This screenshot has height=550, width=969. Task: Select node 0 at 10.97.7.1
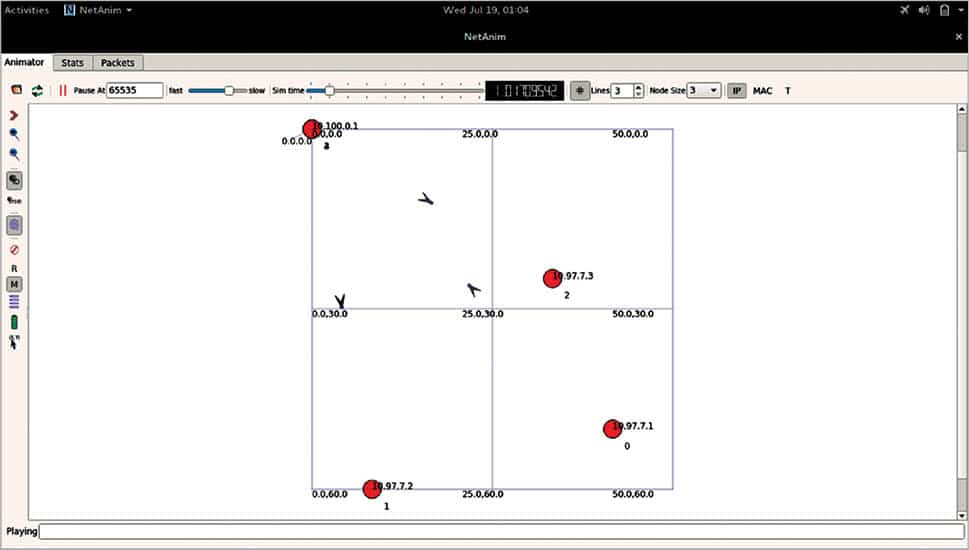(612, 429)
